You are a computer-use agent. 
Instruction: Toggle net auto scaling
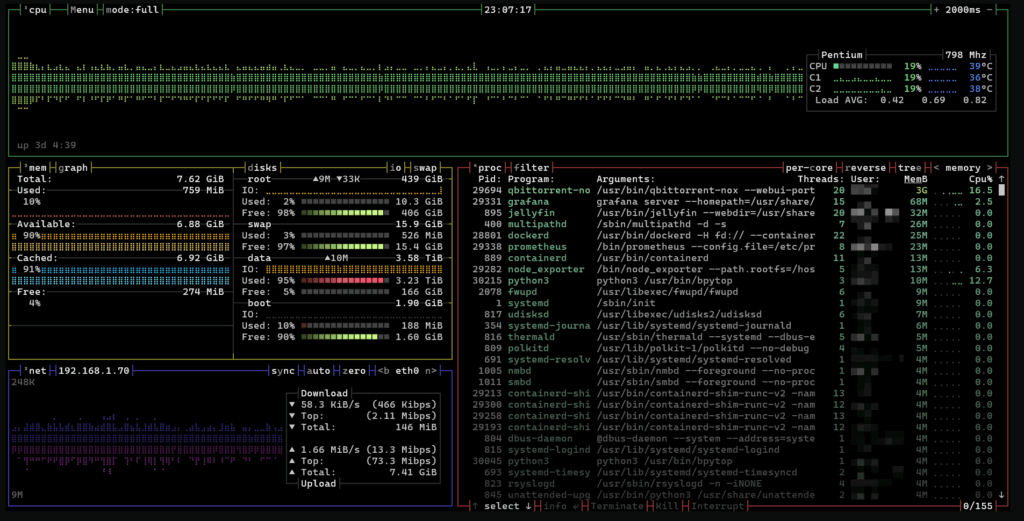coord(318,371)
